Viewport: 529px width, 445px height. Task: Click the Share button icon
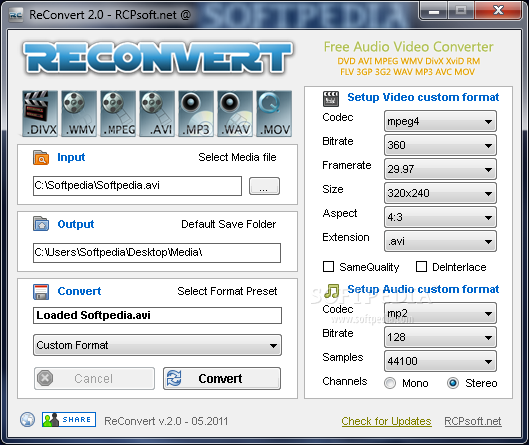tap(69, 419)
